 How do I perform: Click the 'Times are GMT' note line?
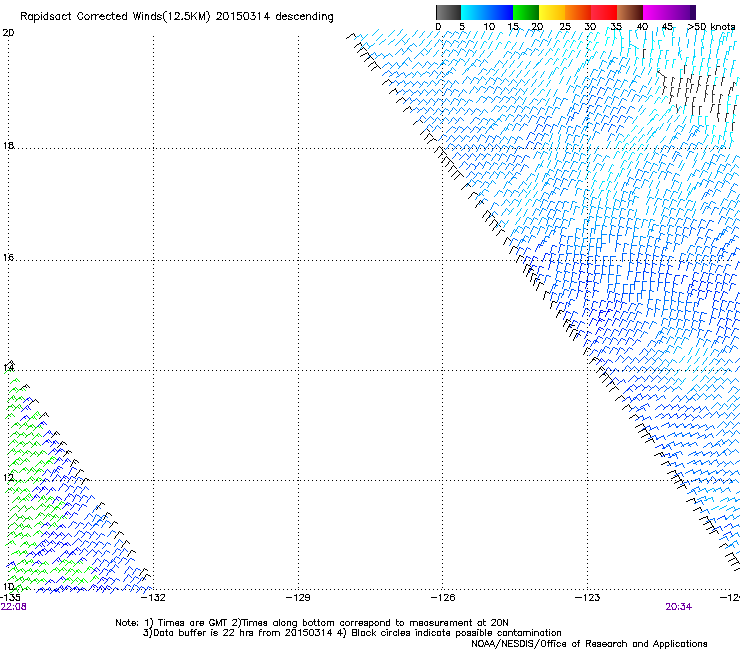[x=311, y=623]
